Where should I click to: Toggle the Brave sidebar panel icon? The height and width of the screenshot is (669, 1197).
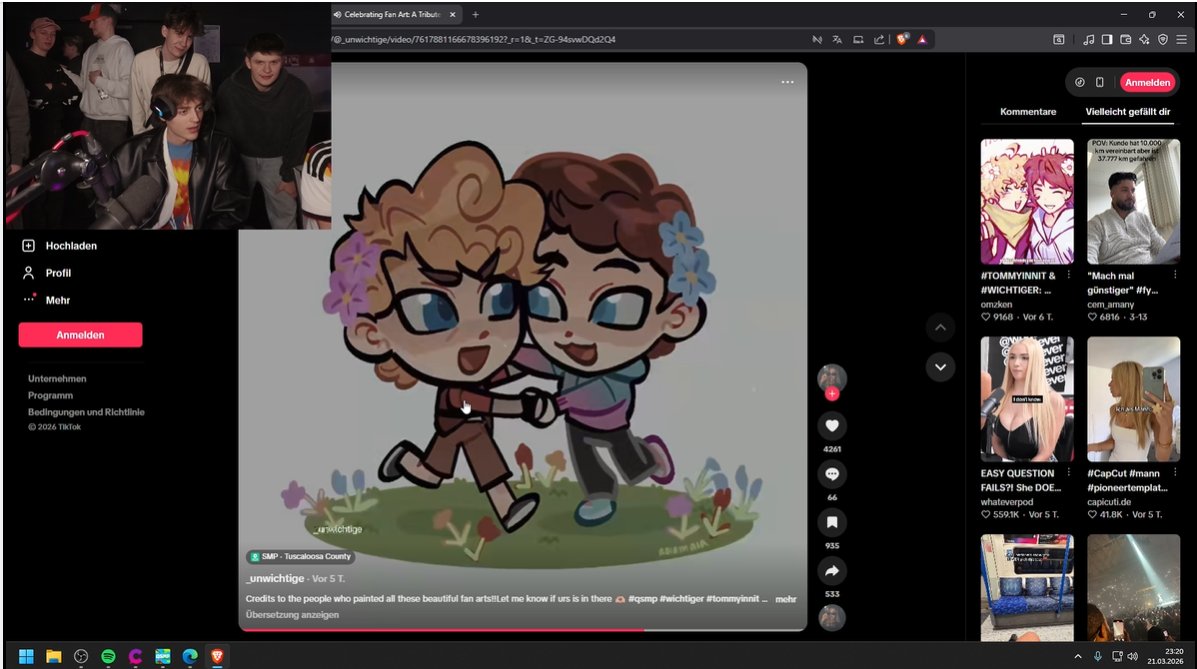(1107, 39)
